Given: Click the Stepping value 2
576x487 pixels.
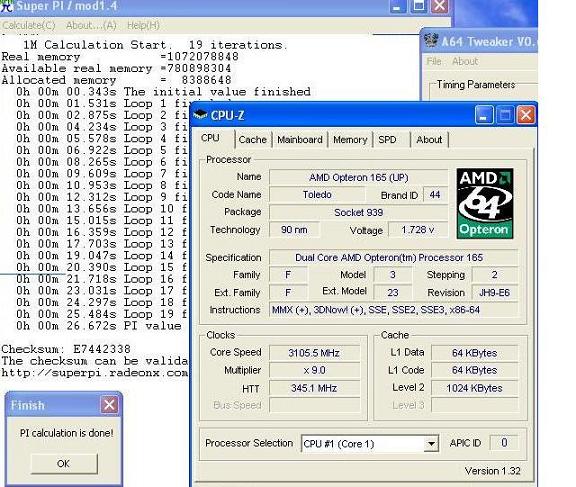Looking at the screenshot, I should (494, 275).
